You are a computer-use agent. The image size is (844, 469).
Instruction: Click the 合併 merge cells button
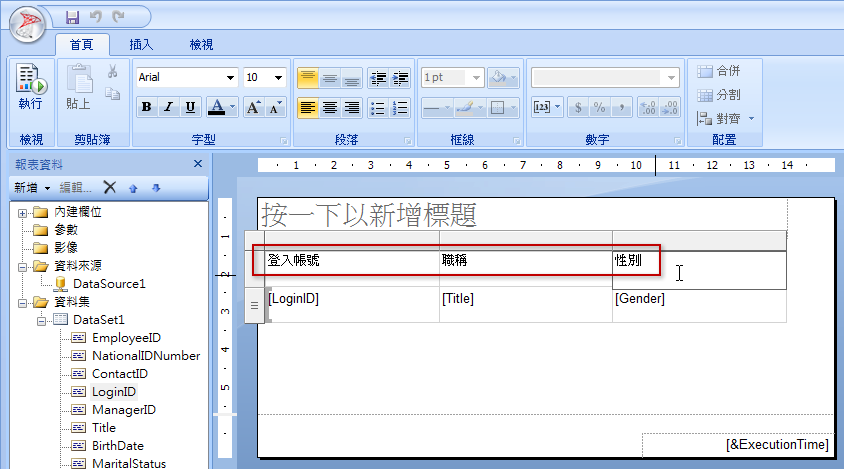(719, 71)
